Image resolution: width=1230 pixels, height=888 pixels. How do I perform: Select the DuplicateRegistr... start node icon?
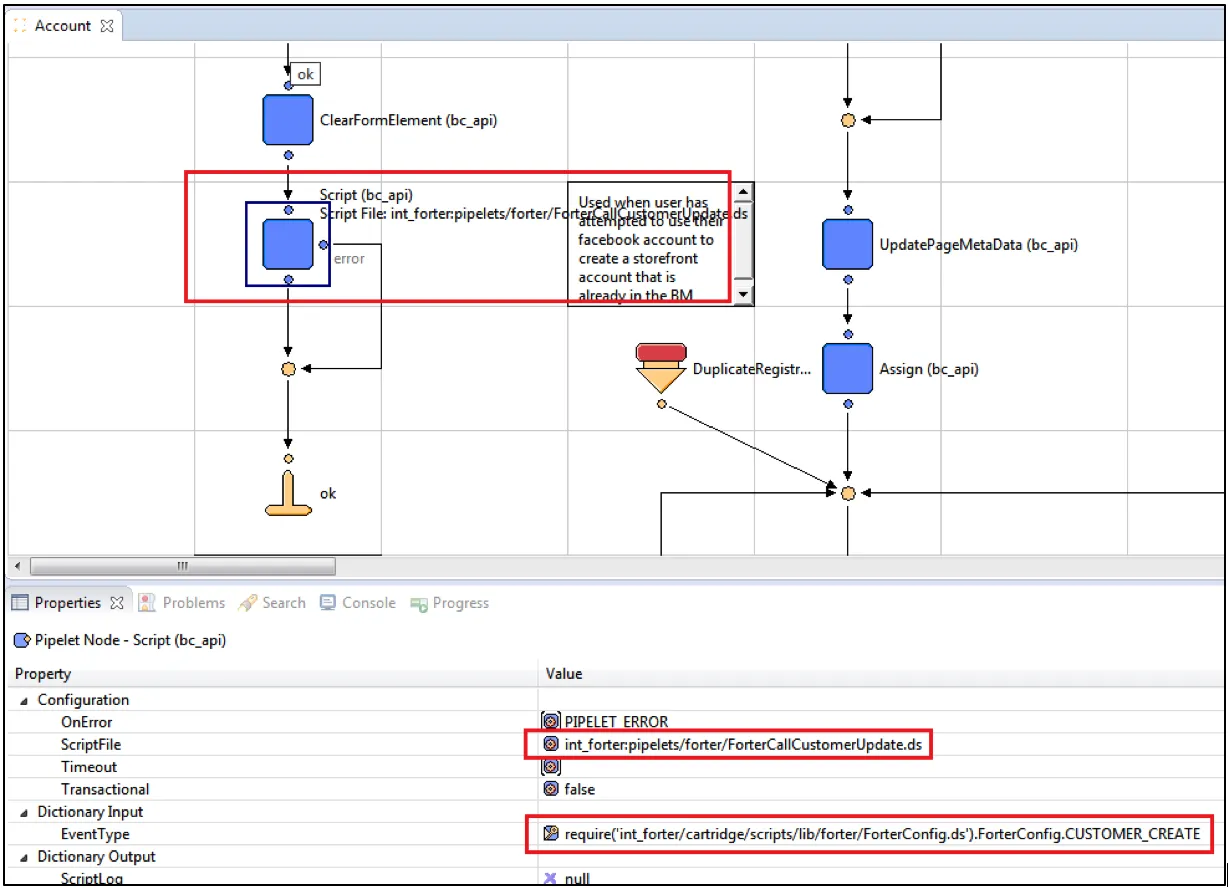(x=661, y=368)
